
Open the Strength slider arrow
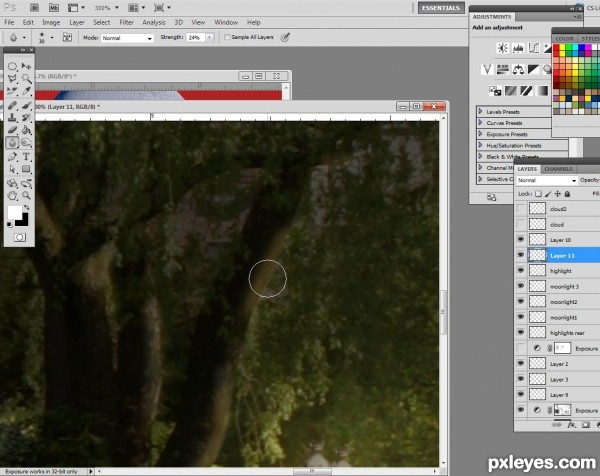click(x=210, y=37)
